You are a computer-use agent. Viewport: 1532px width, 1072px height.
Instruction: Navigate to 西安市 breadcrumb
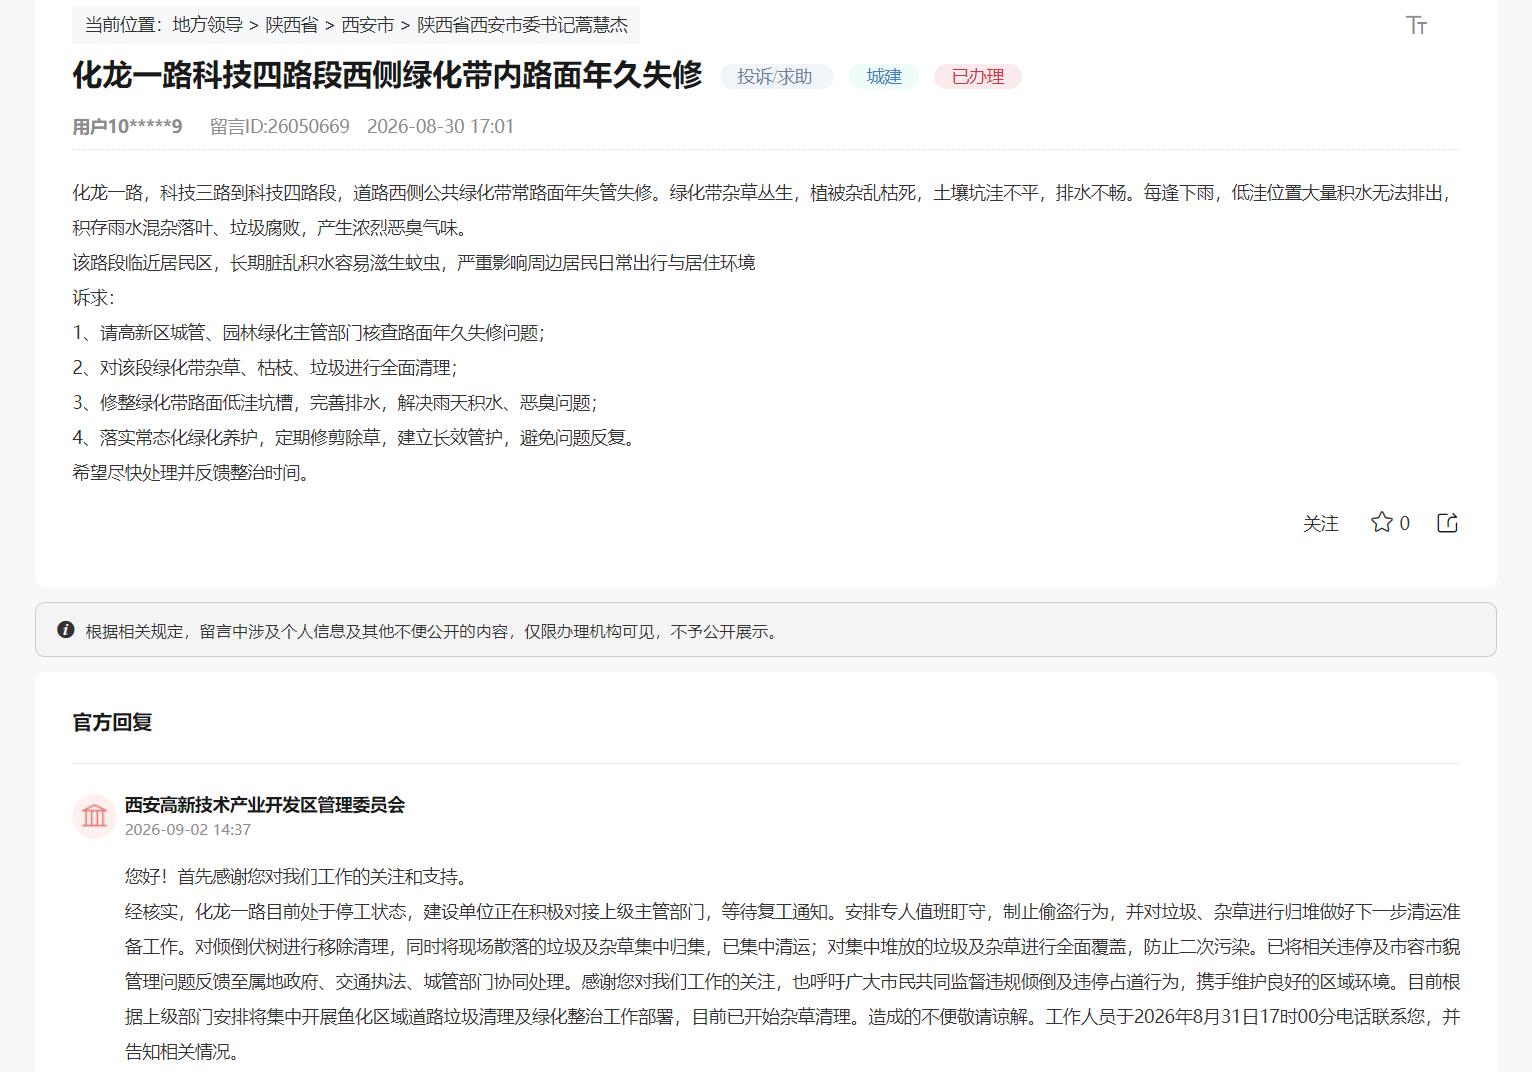coord(368,25)
